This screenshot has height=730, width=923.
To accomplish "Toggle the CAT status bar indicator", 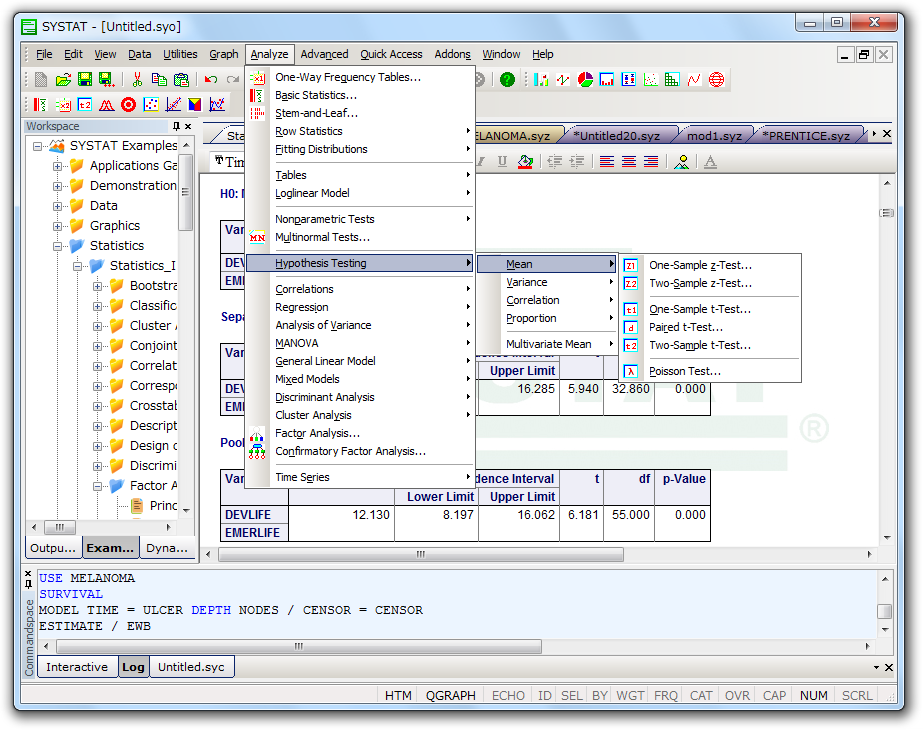I will coord(700,695).
